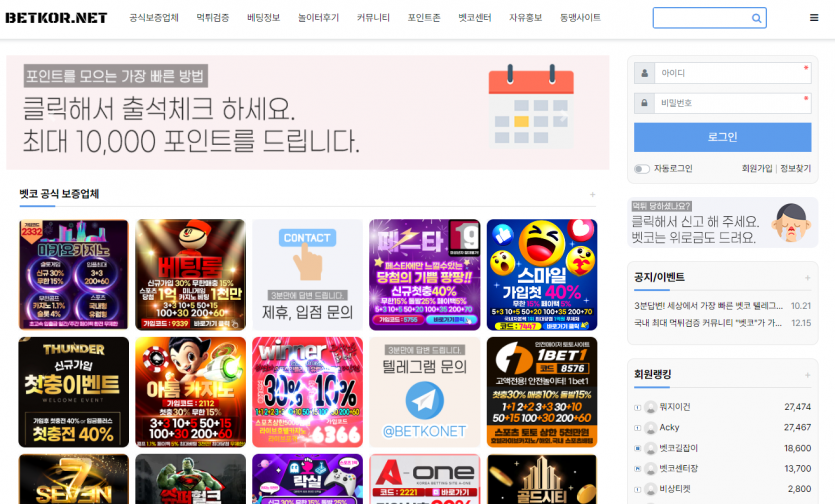Open the 자유홍보 menu

526,18
